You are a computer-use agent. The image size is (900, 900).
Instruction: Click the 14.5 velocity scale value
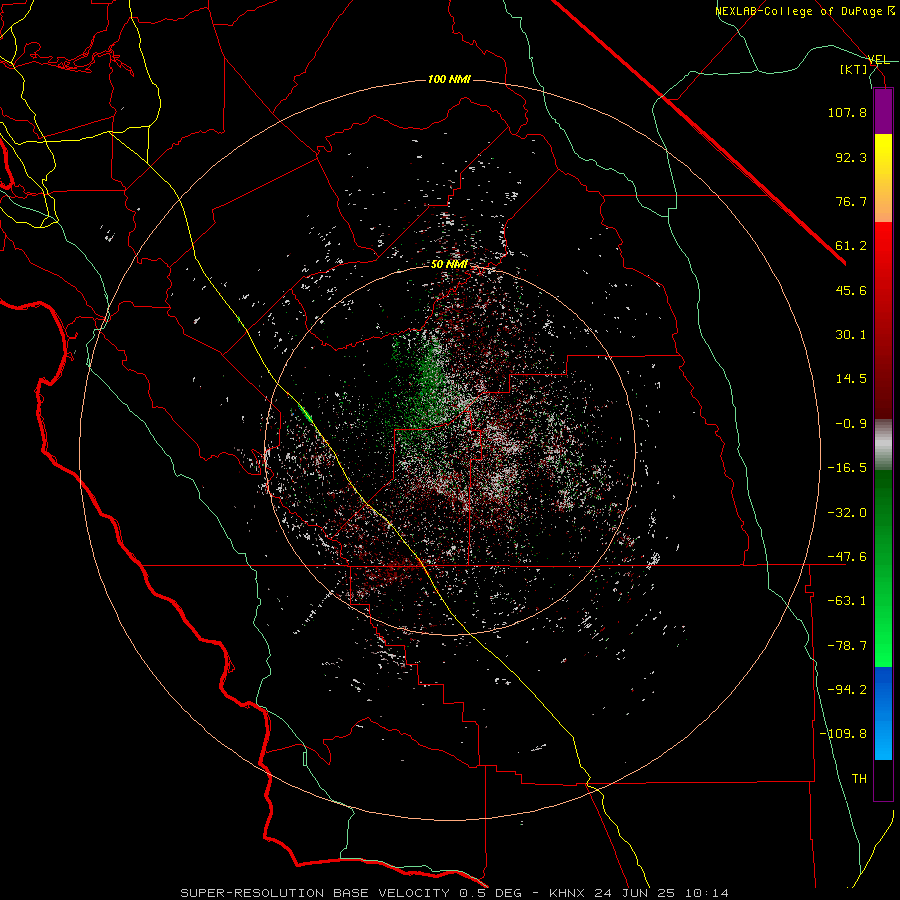tap(851, 378)
